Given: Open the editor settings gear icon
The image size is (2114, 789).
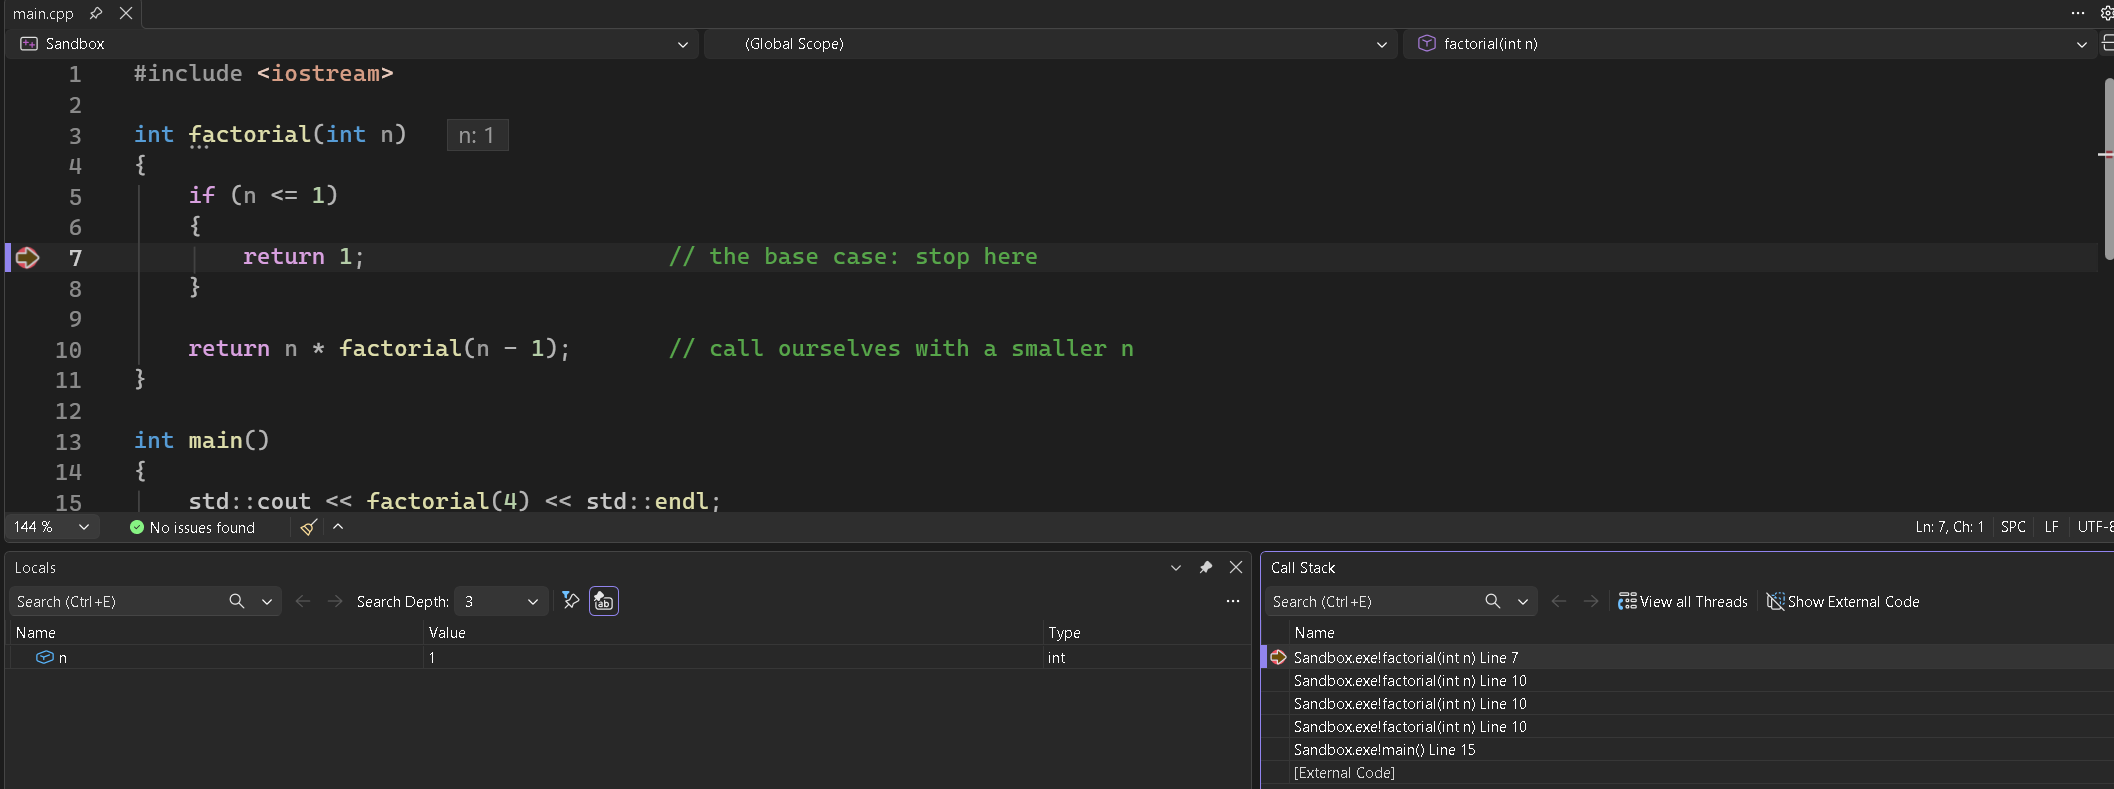Looking at the screenshot, I should (2106, 13).
